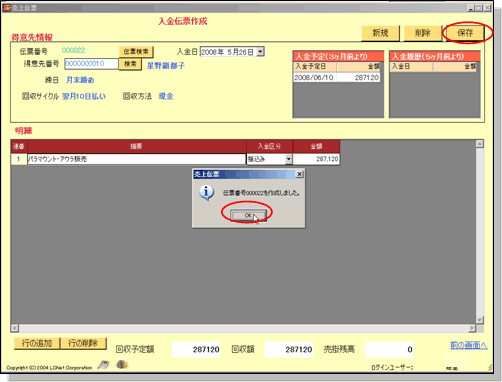This screenshot has width=502, height=382.
Task: Click the 伝票番号 value 000022
Action: pos(73,50)
